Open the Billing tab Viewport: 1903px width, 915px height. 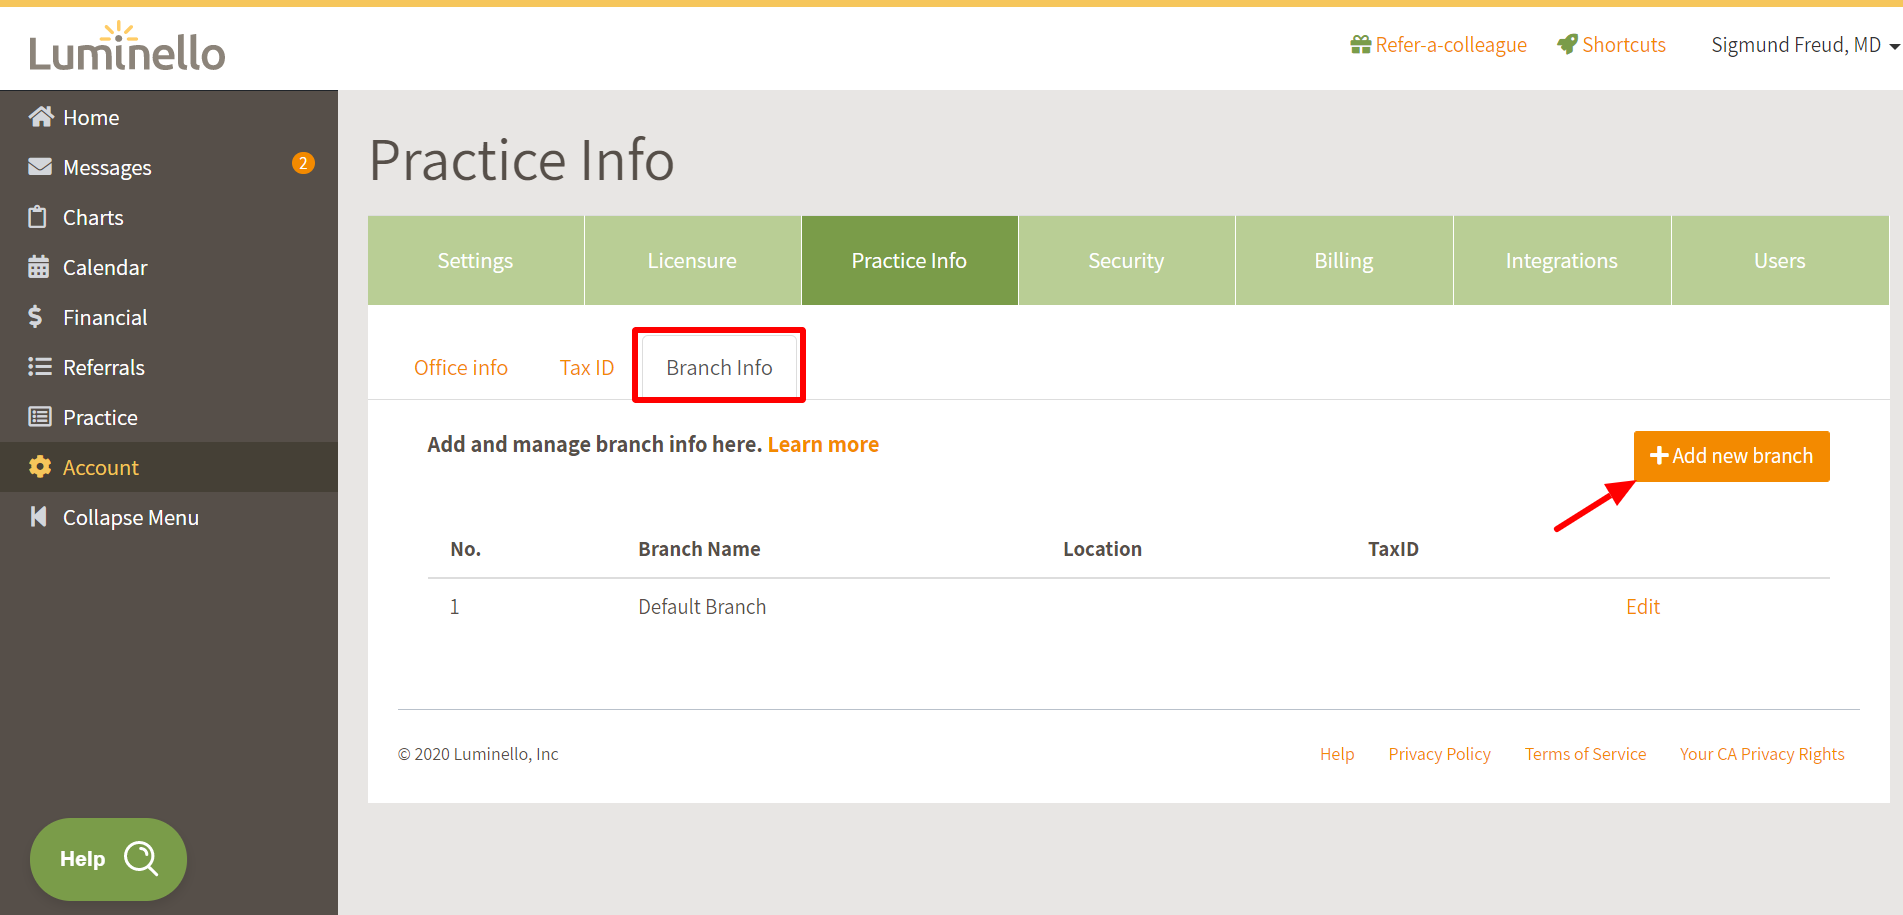(x=1343, y=260)
